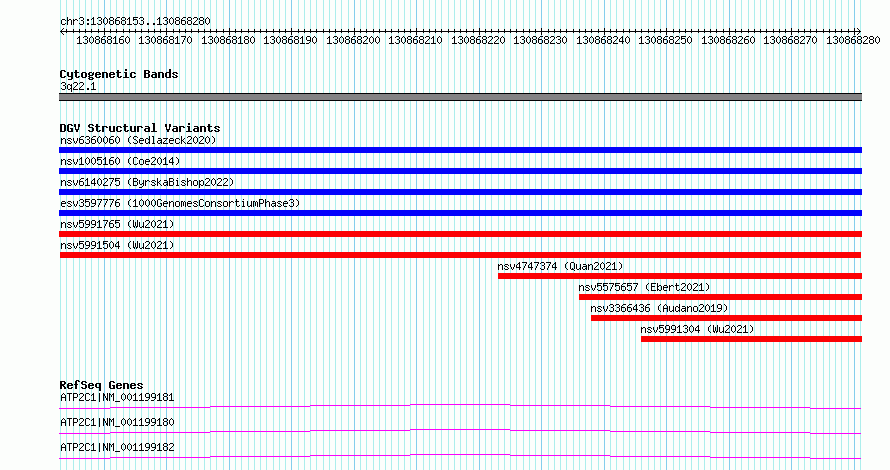Click ruler position 130868200
The width and height of the screenshot is (890, 470).
click(353, 40)
